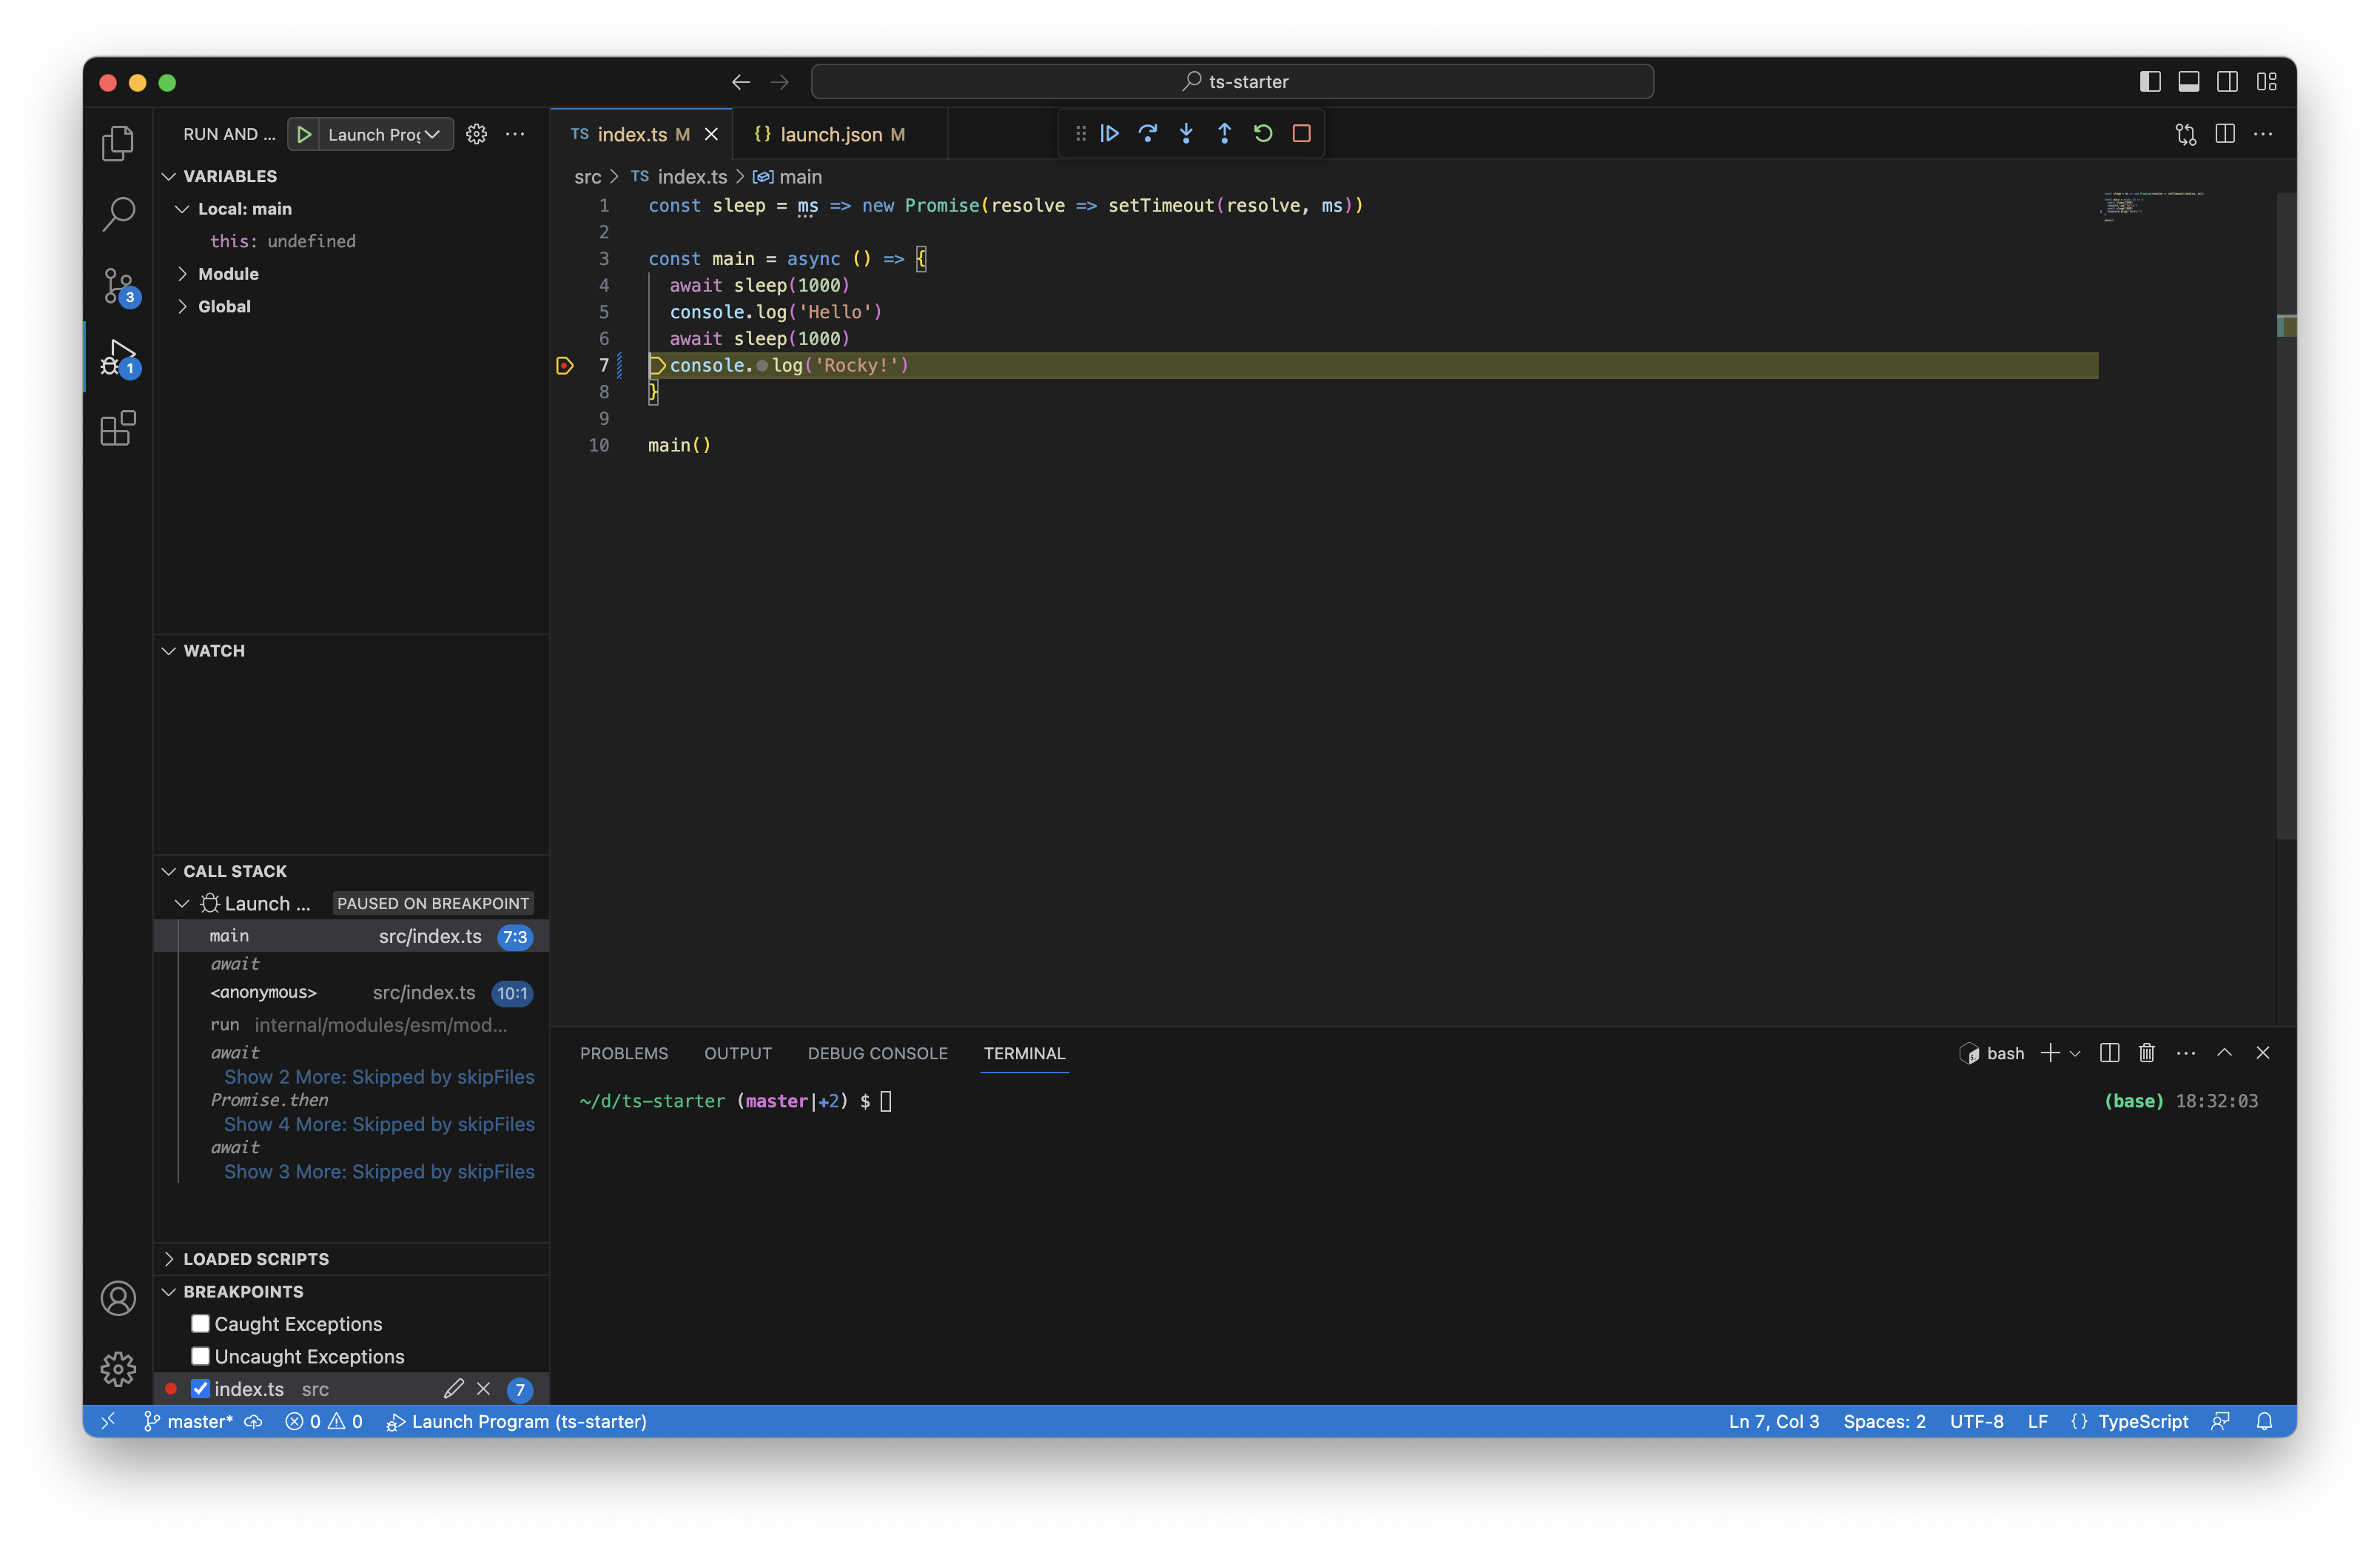Kill the active terminal with trash icon
The image size is (2380, 1547).
[2146, 1053]
